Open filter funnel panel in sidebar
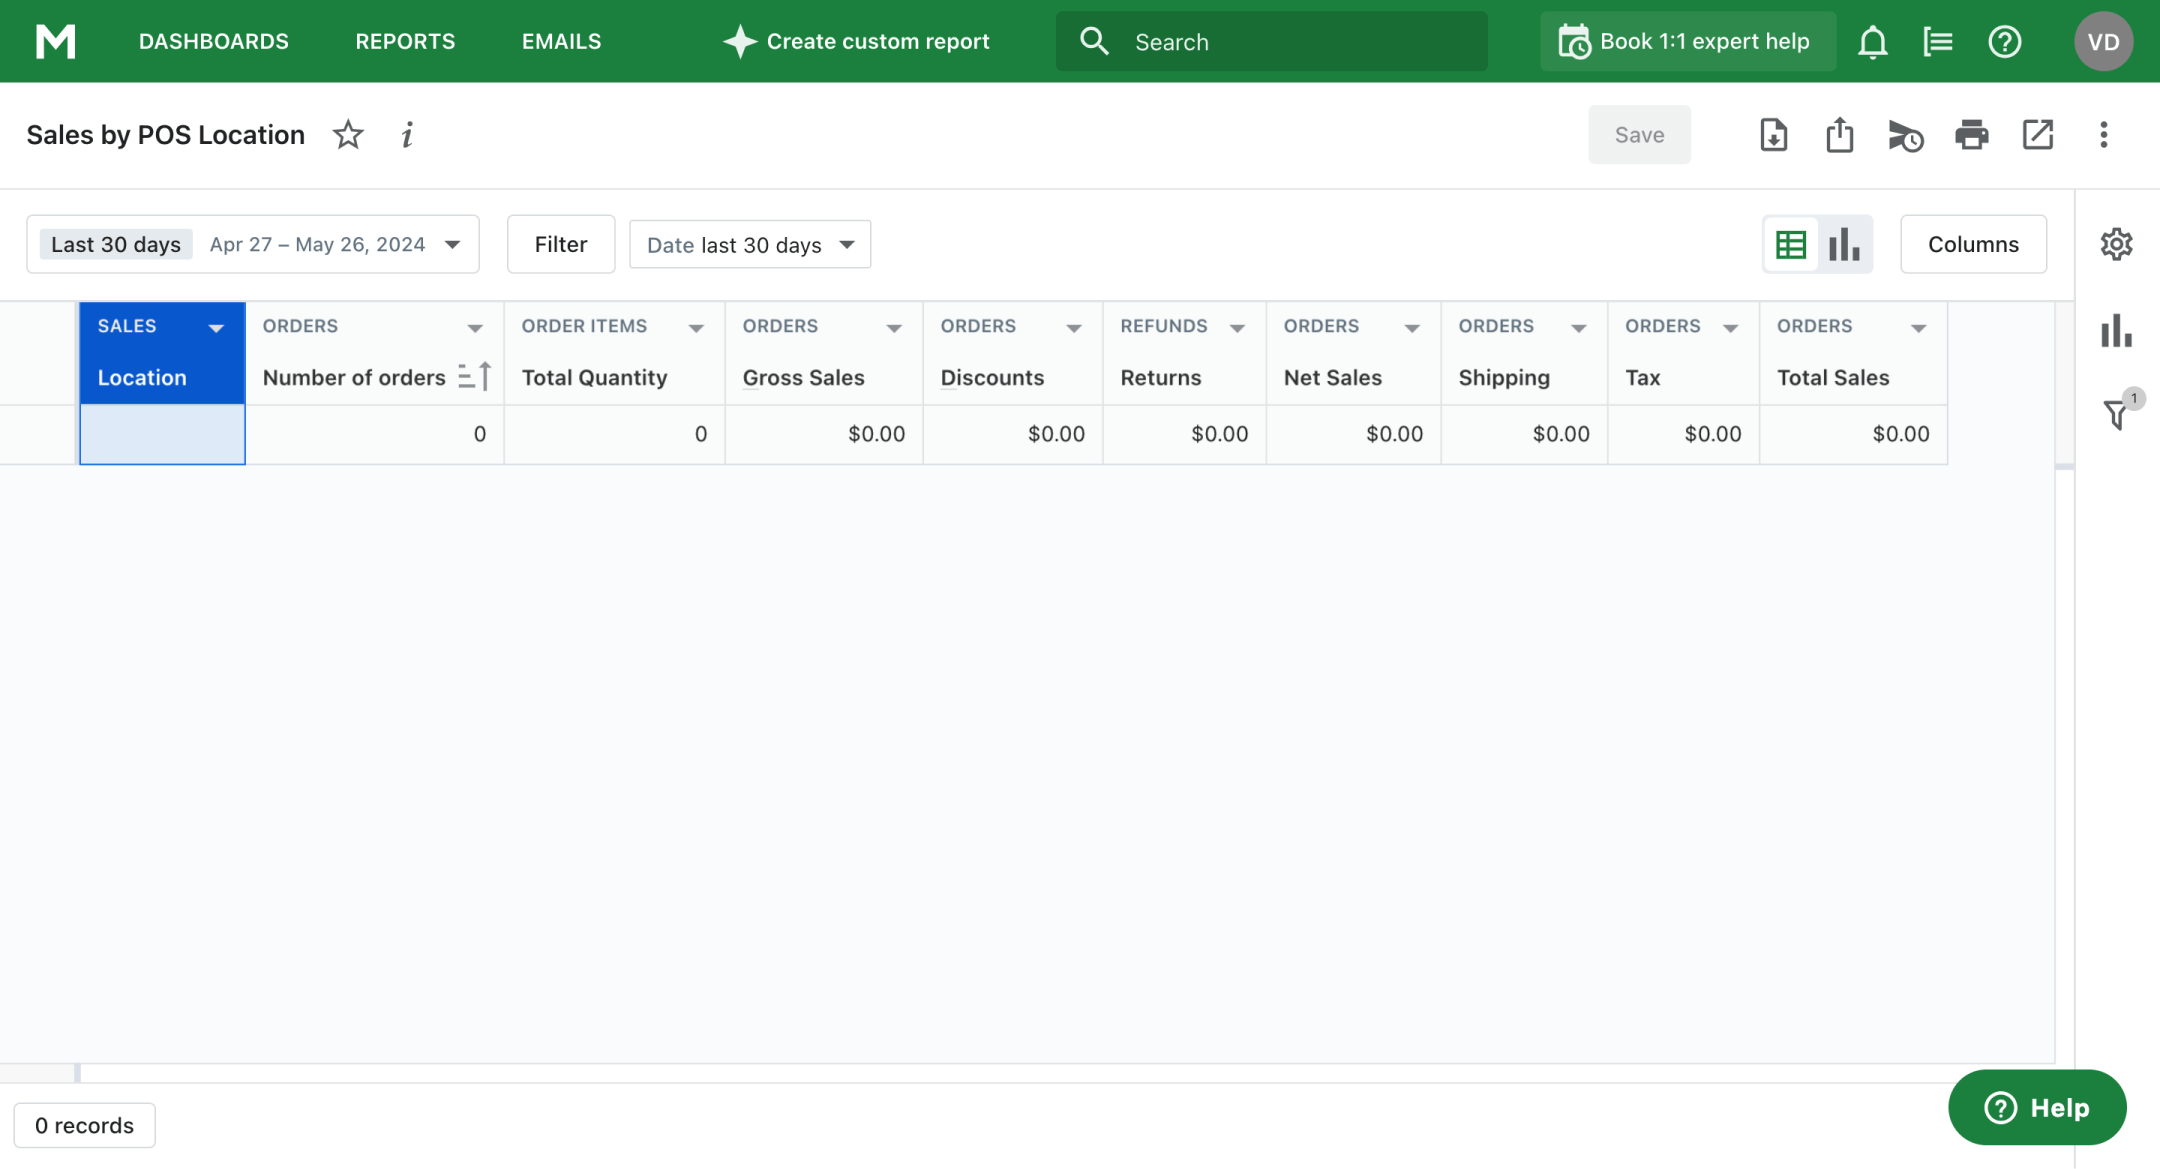 click(2116, 413)
